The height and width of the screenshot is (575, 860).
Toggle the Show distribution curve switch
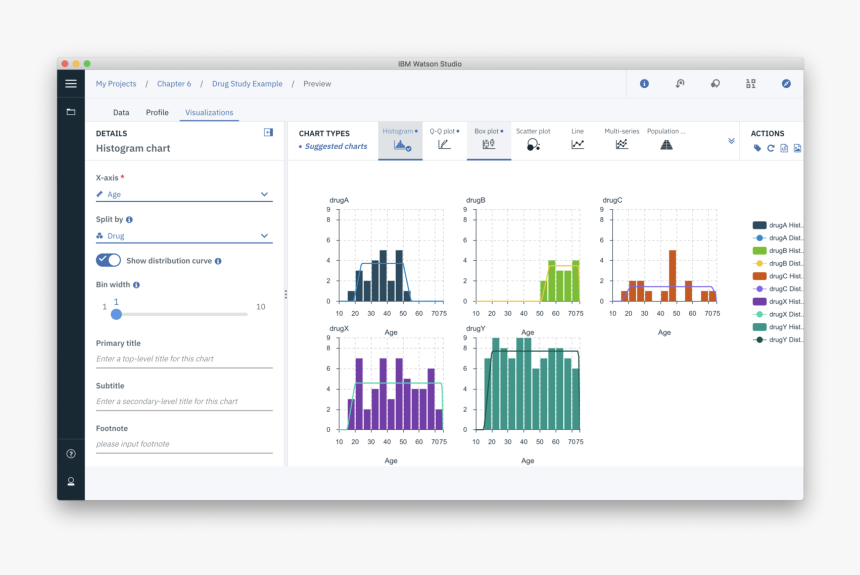click(108, 260)
